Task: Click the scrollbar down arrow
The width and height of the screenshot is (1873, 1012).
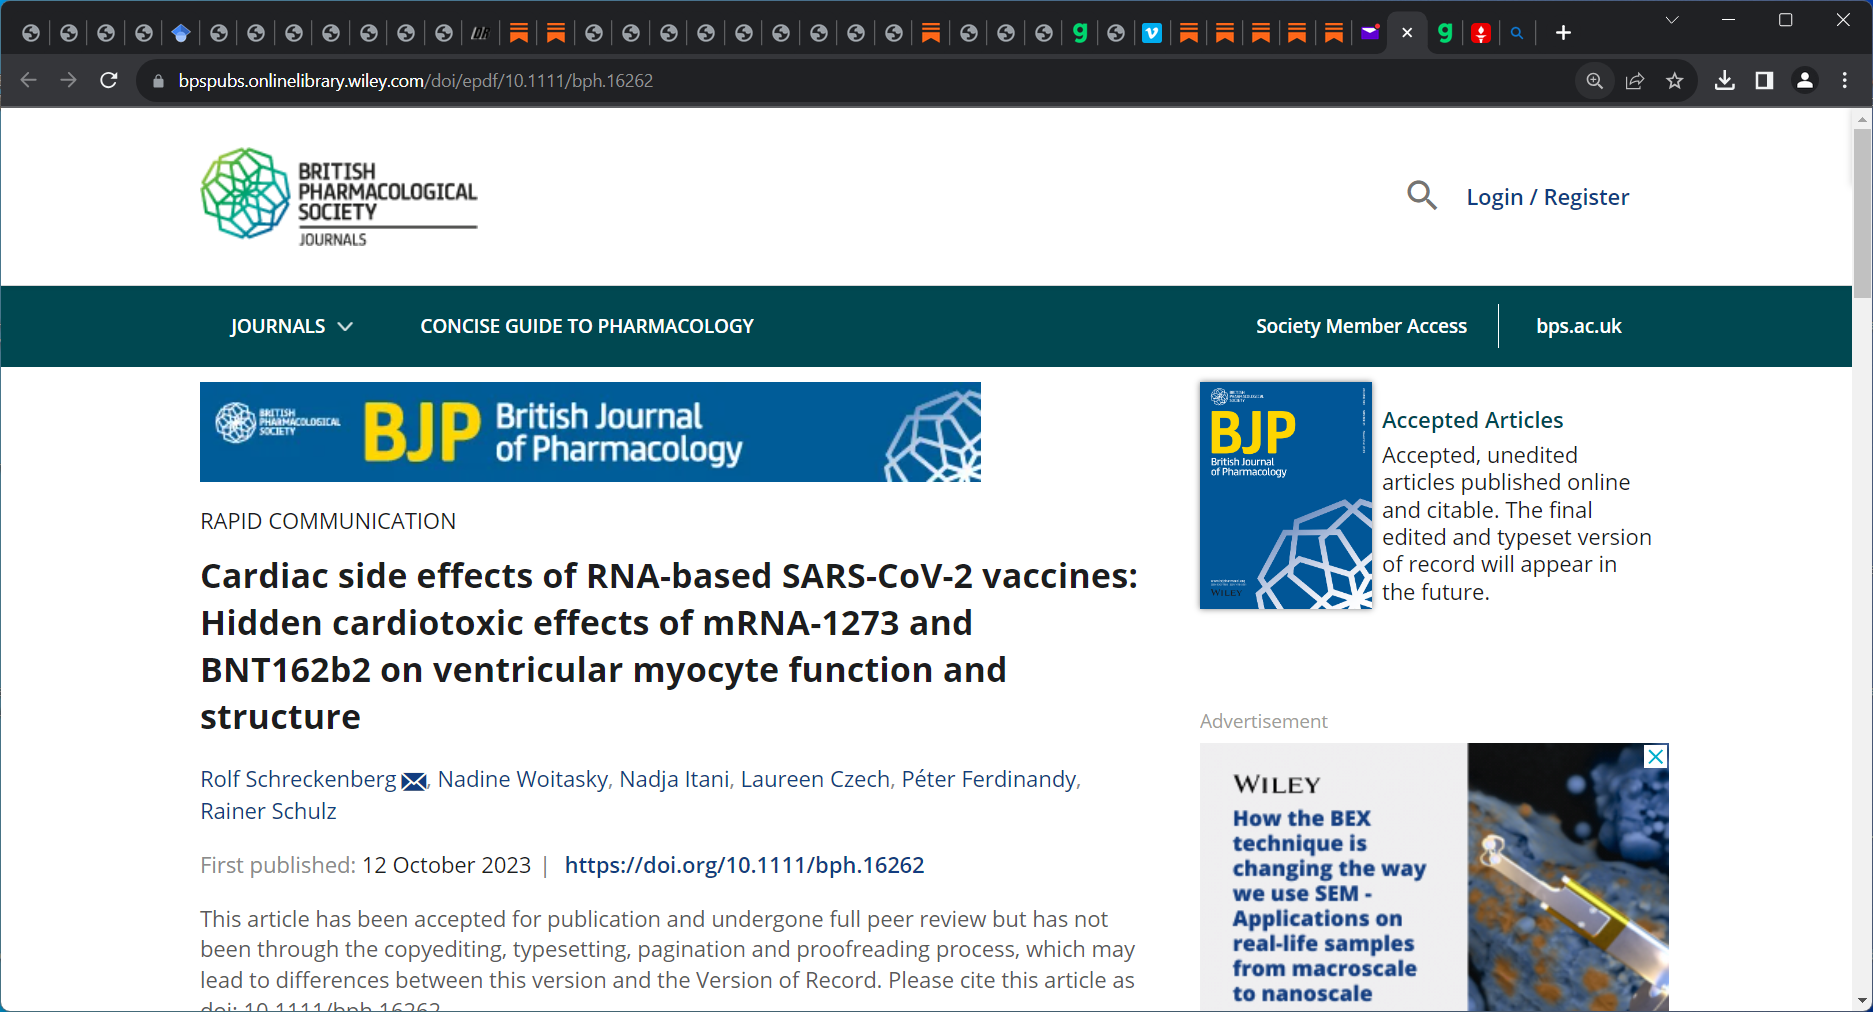Action: [1862, 1000]
